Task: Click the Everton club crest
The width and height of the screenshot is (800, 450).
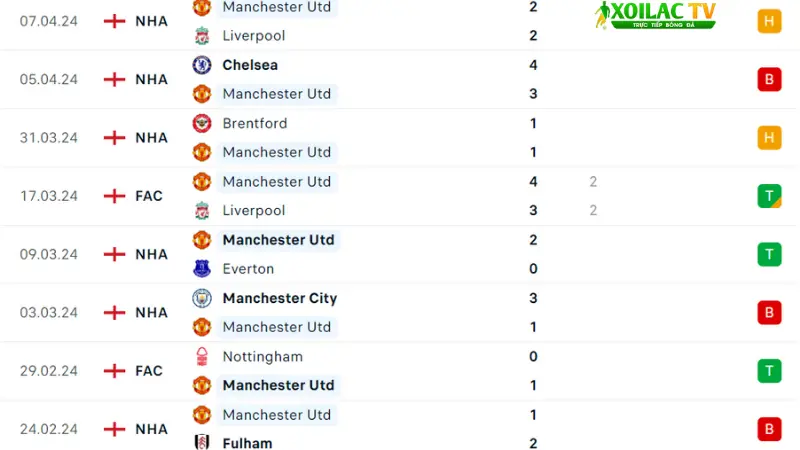Action: tap(202, 268)
